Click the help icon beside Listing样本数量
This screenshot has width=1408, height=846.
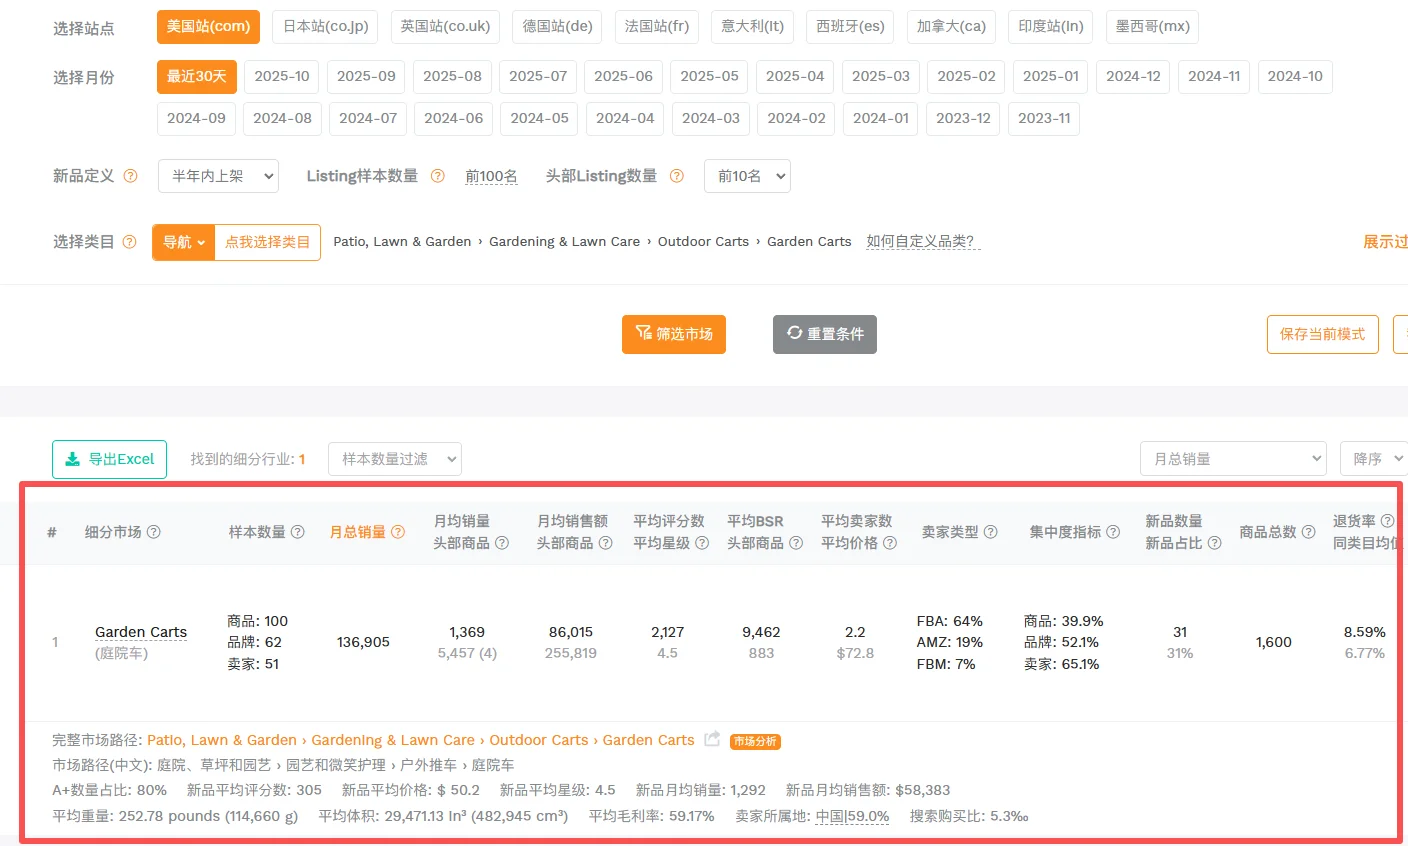(x=437, y=175)
